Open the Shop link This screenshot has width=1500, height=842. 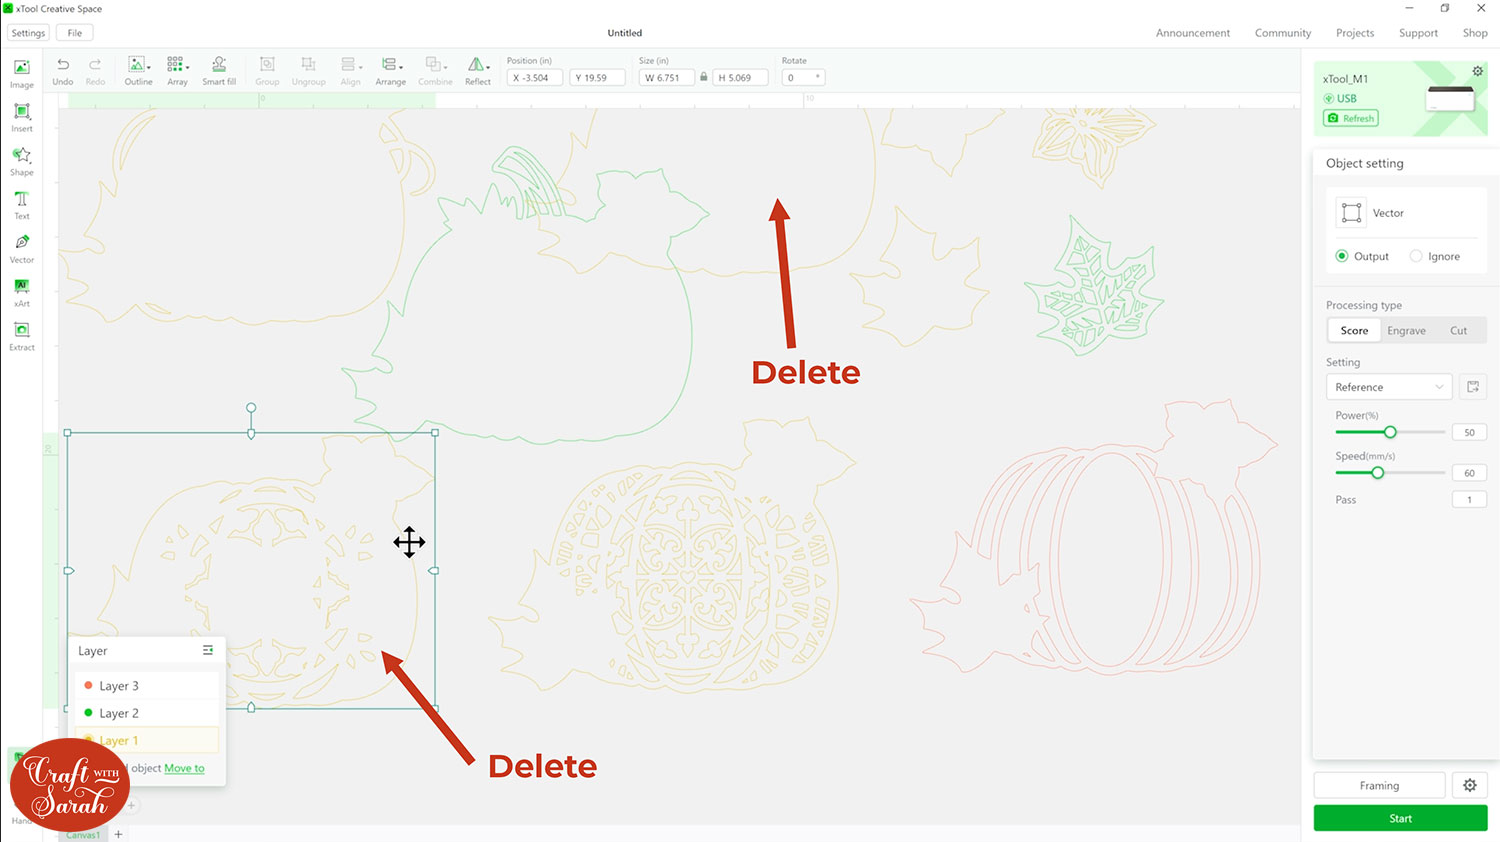coord(1475,33)
